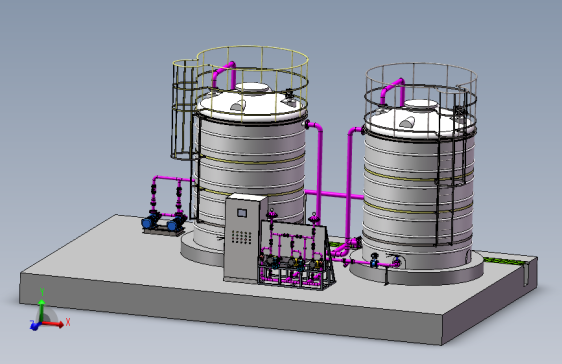Select the horizontal magenta pipe between tanks
This screenshot has width=562, height=364.
click(333, 194)
